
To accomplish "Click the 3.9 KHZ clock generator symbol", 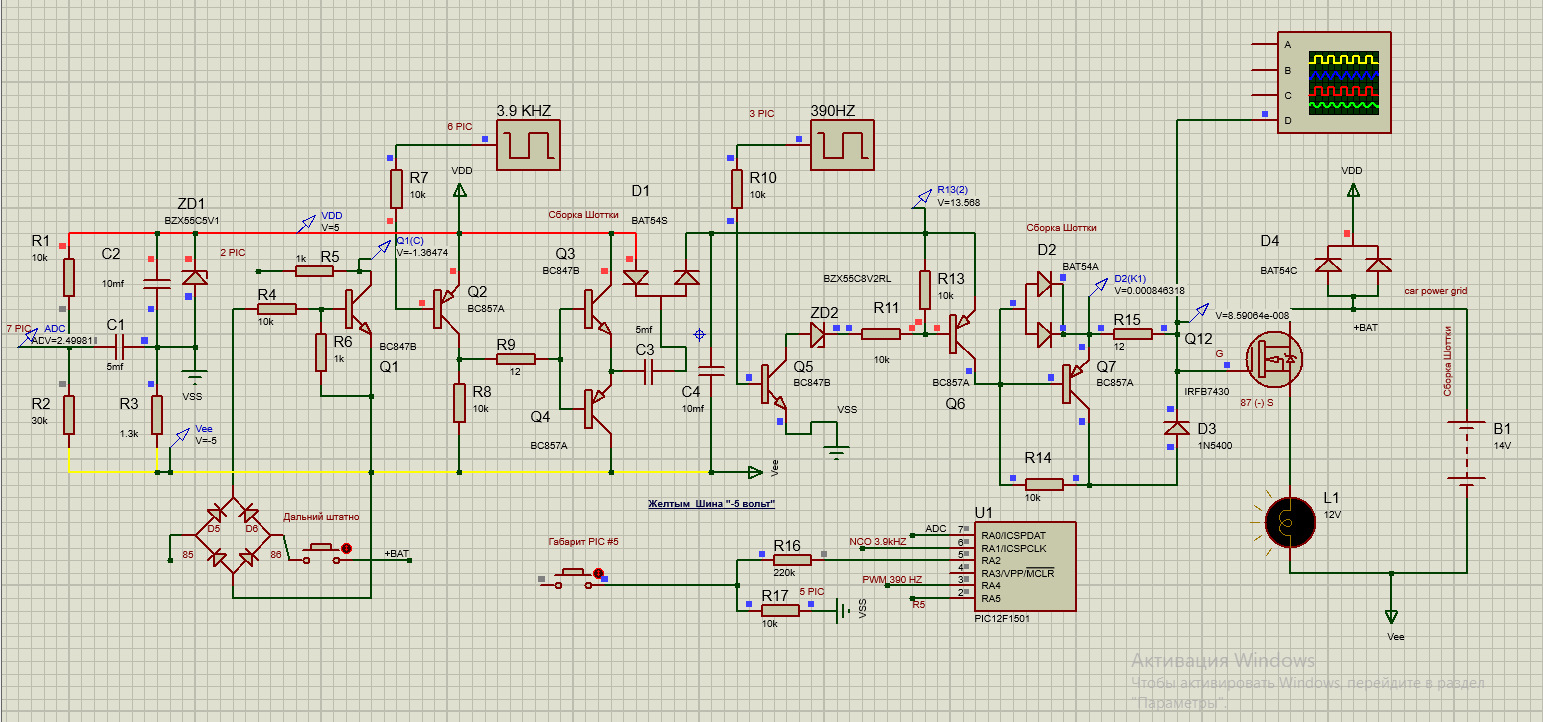I will coord(529,144).
